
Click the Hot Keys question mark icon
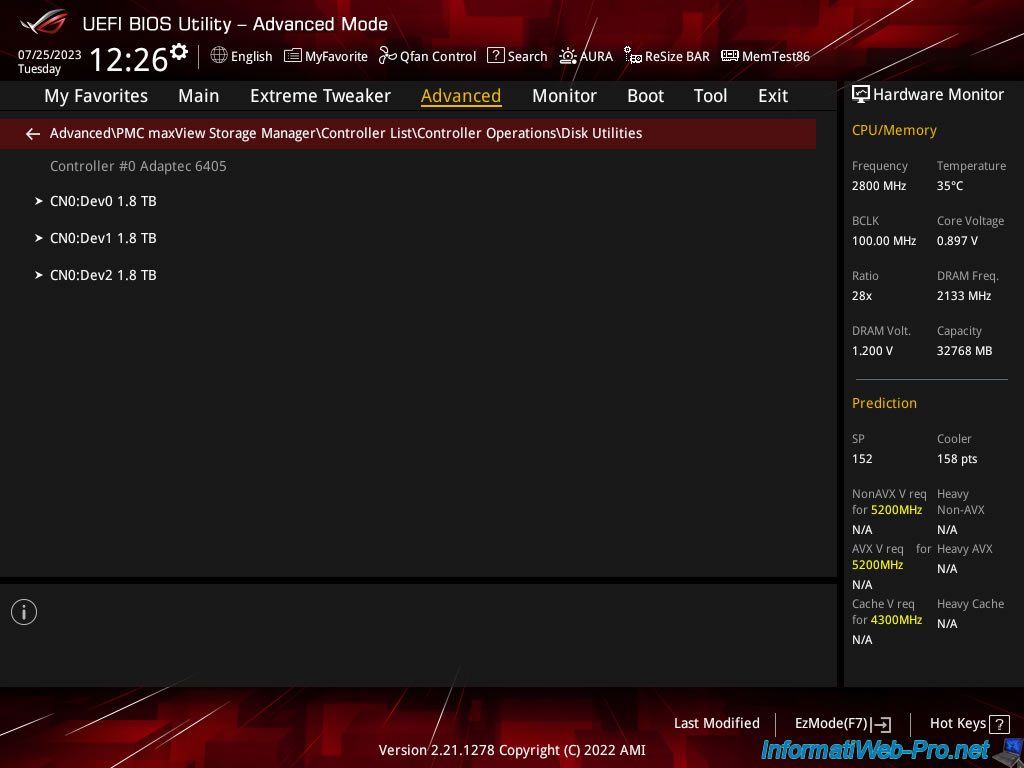click(x=999, y=724)
